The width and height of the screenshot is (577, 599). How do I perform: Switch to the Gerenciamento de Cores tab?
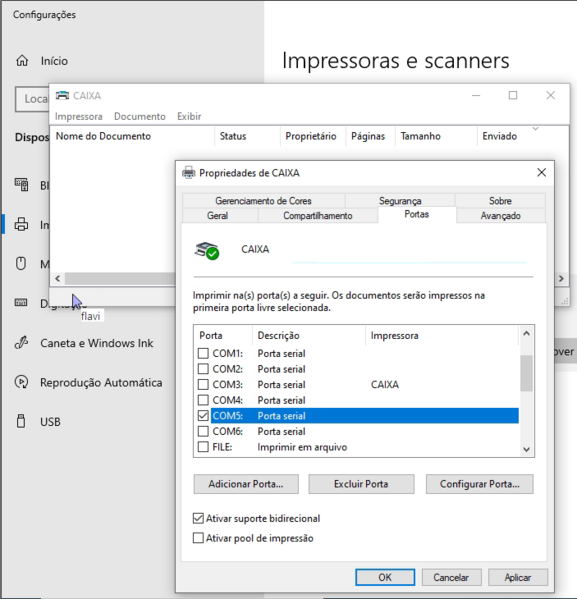pyautogui.click(x=263, y=201)
